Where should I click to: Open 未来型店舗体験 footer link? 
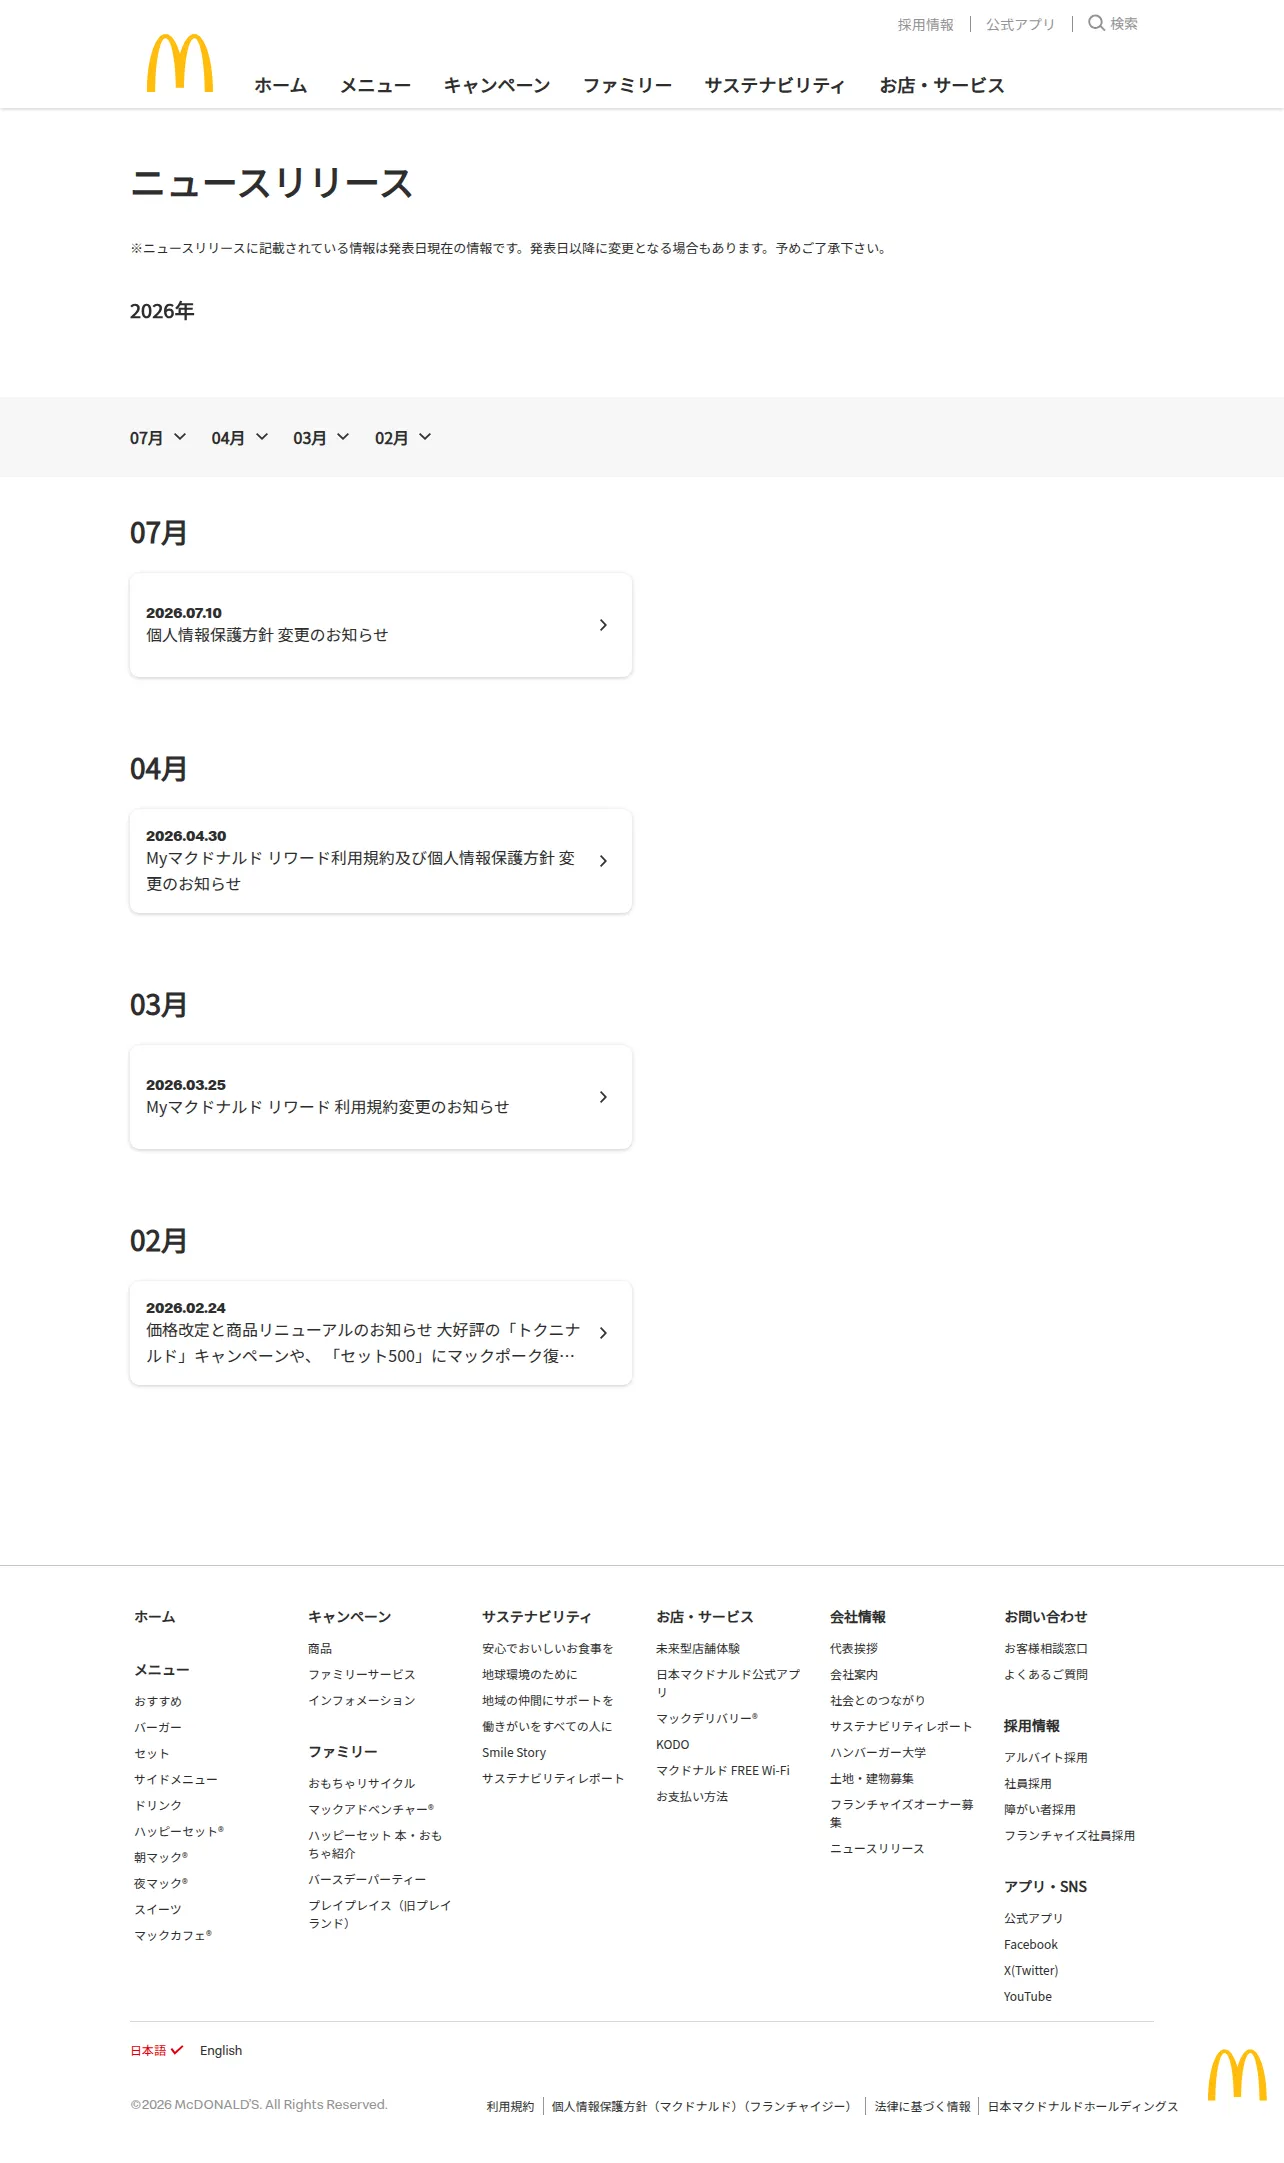(x=698, y=1649)
